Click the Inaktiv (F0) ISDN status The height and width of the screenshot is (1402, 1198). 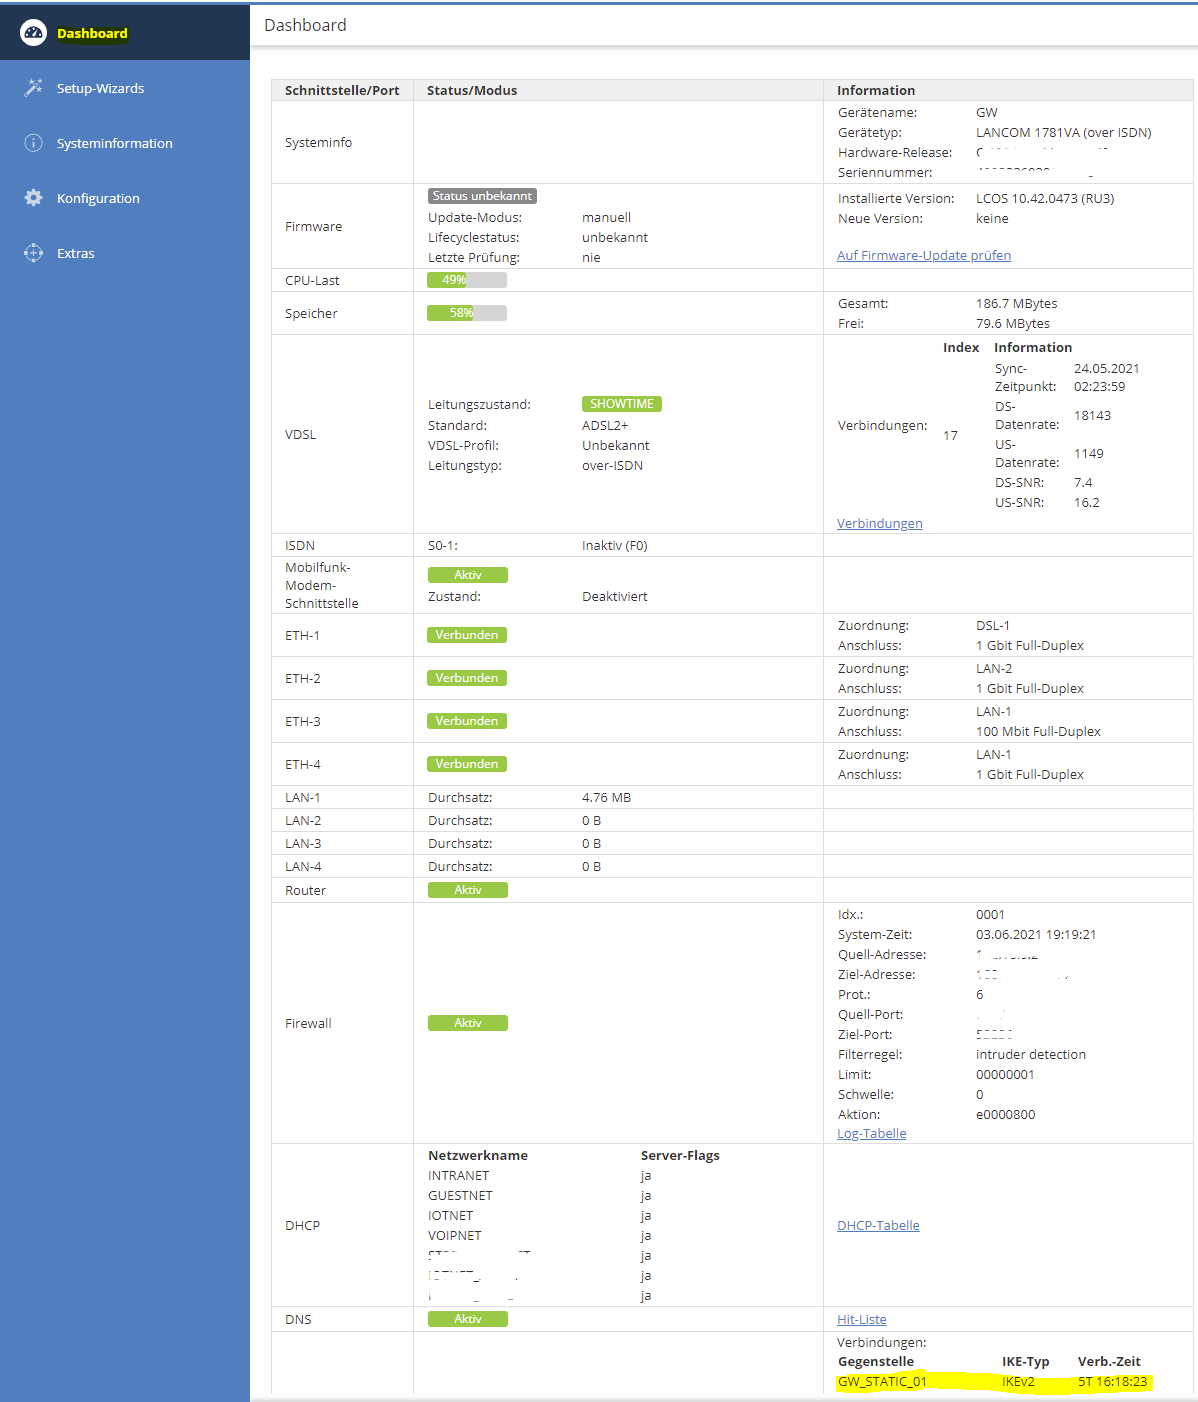(615, 546)
